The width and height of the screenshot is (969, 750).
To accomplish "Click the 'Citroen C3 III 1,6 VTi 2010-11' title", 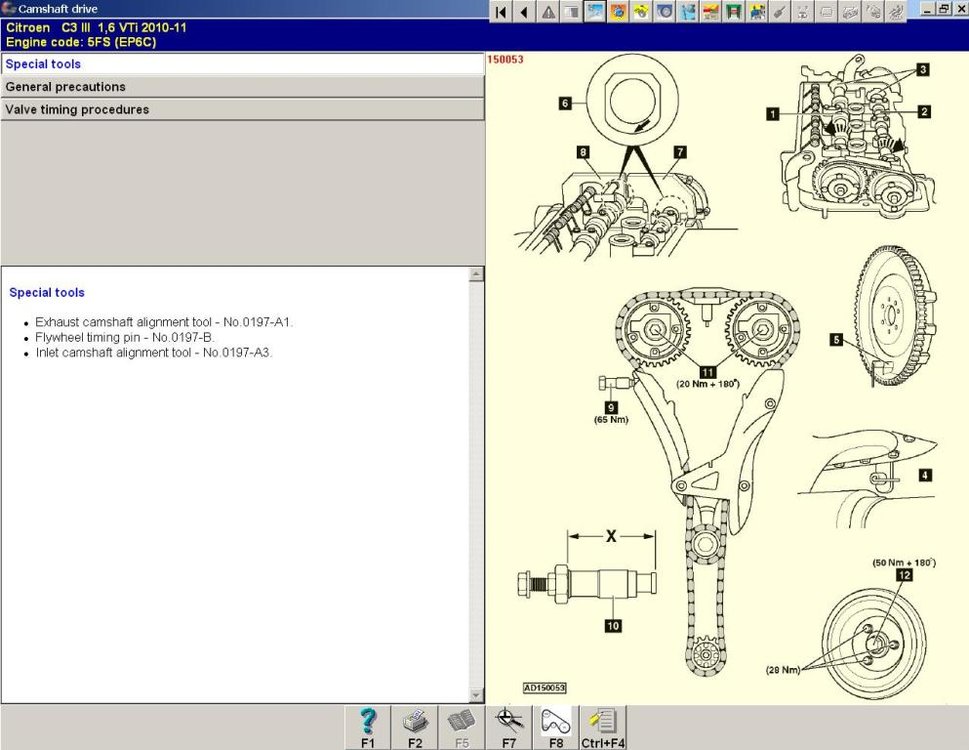I will pos(96,27).
